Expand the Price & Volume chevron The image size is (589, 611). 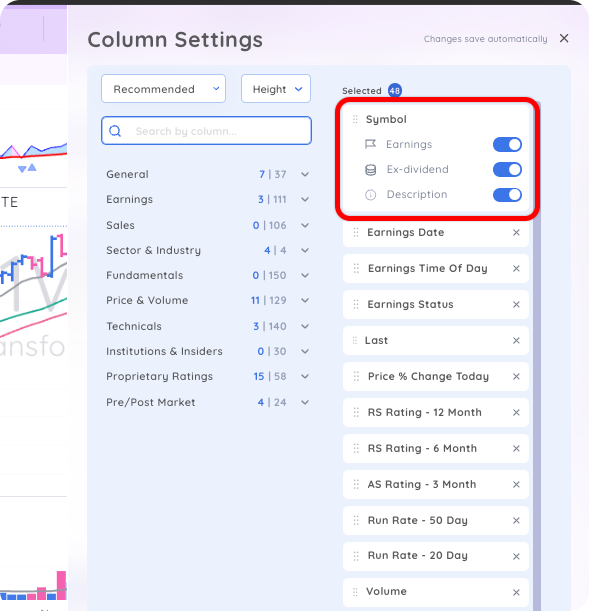click(x=305, y=300)
